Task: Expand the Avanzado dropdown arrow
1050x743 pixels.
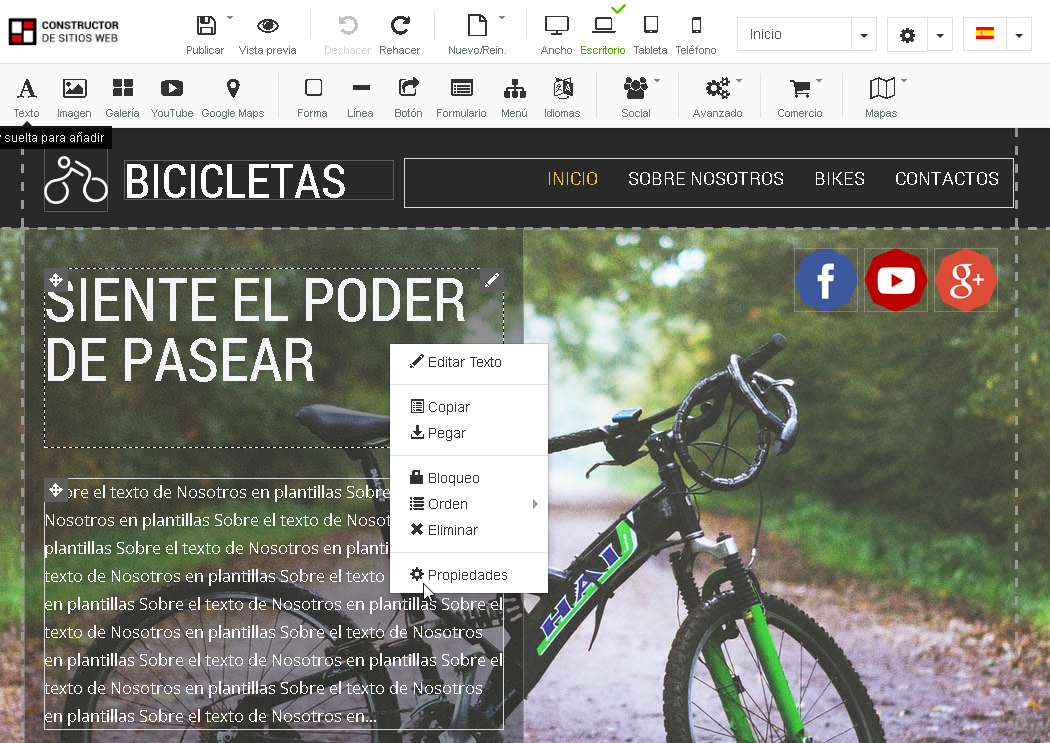Action: click(739, 80)
